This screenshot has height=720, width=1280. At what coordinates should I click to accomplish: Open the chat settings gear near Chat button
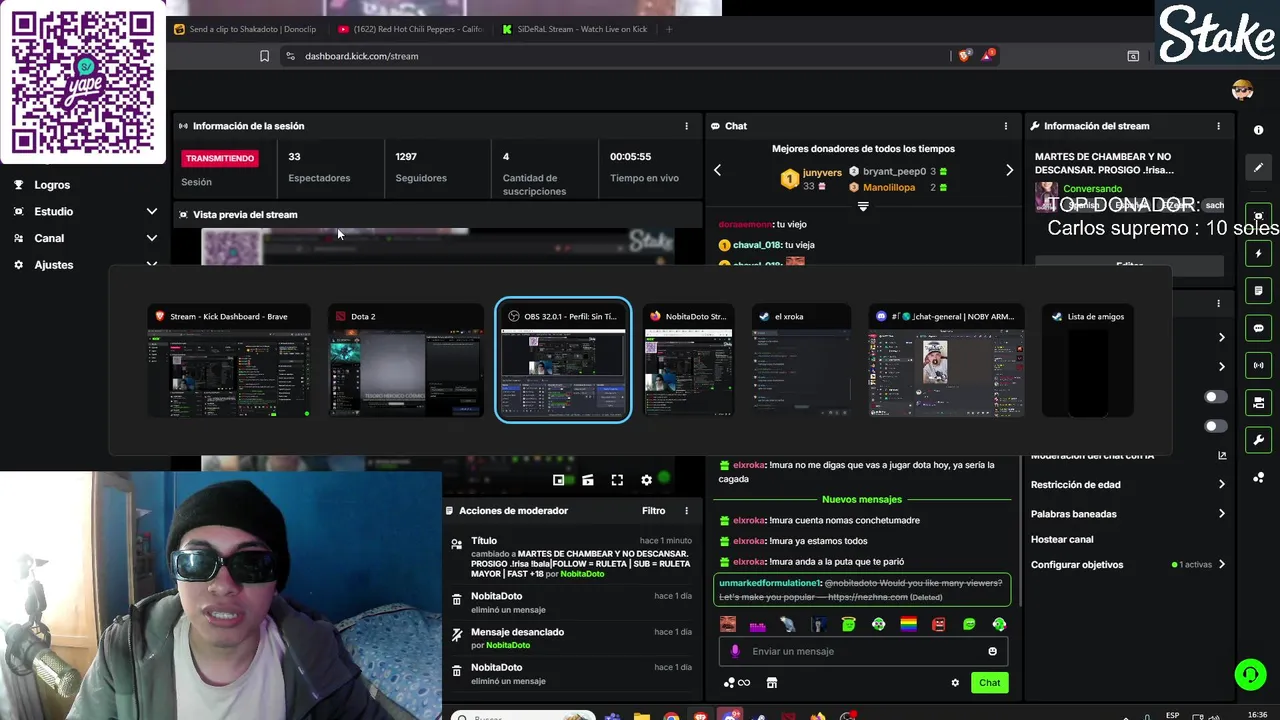click(955, 683)
